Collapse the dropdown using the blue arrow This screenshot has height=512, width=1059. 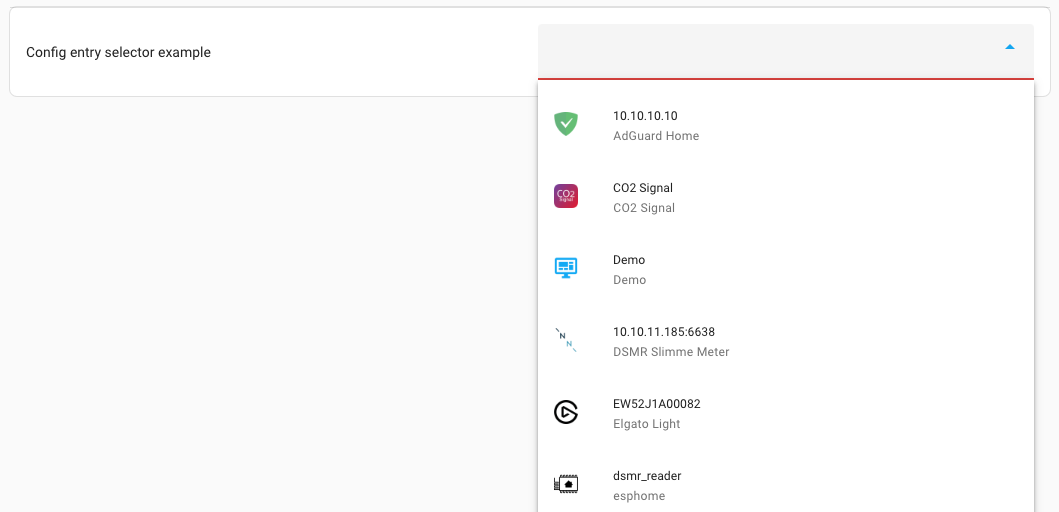[x=1010, y=47]
